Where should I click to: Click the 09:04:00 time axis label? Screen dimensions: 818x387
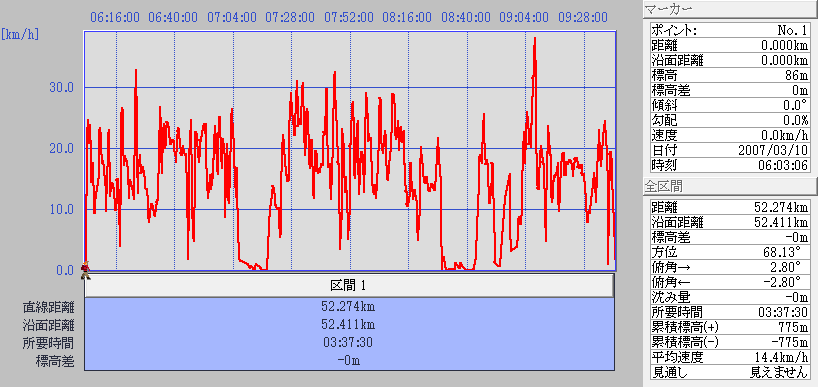pos(524,17)
